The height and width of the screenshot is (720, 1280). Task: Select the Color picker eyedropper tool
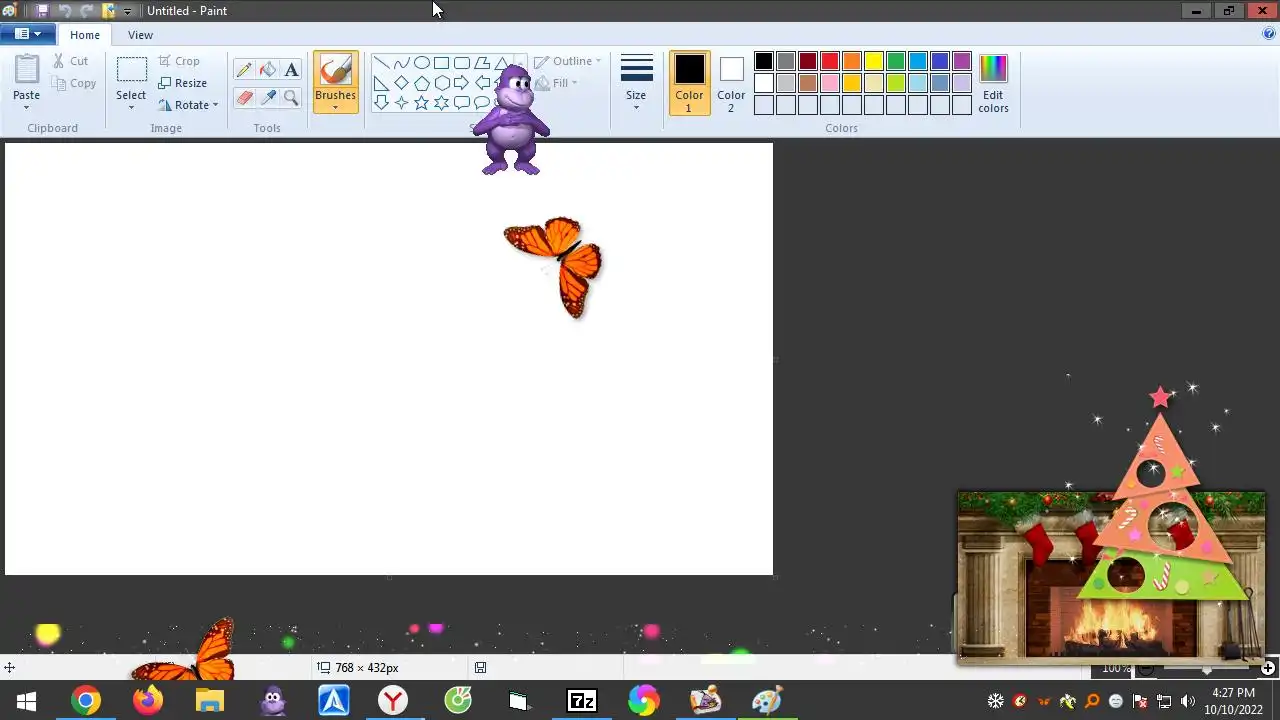267,97
